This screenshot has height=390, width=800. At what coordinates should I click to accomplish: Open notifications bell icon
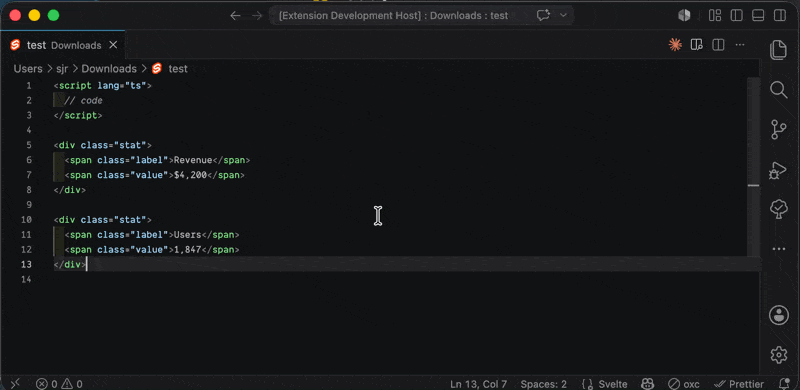(x=785, y=384)
